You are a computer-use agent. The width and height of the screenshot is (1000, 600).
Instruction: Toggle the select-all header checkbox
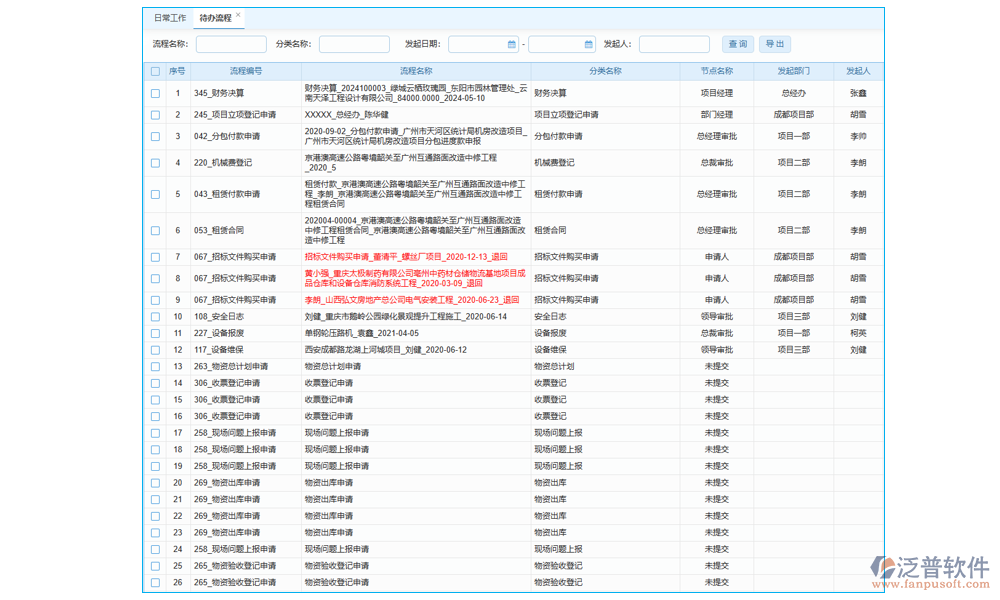155,71
